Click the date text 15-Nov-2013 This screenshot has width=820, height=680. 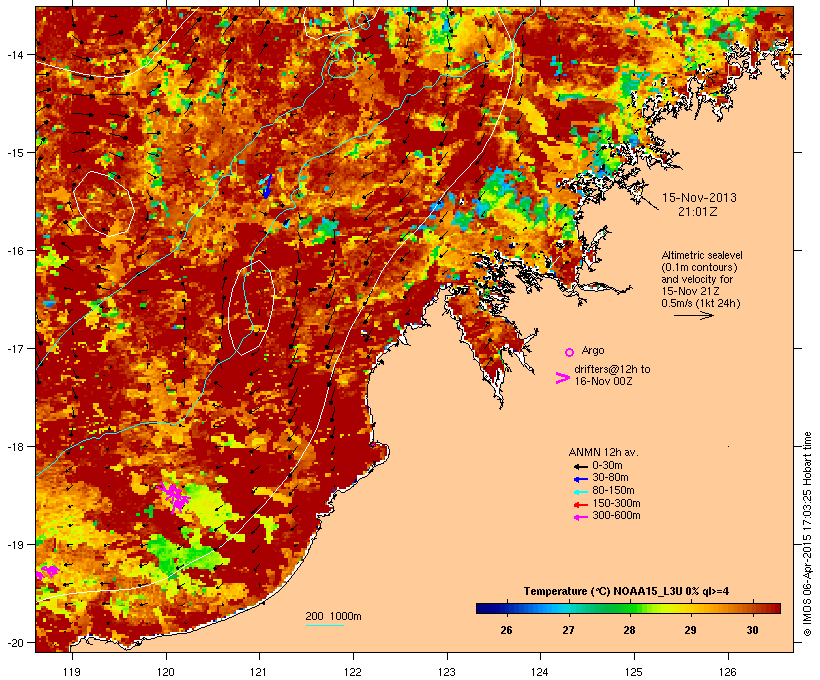(699, 198)
